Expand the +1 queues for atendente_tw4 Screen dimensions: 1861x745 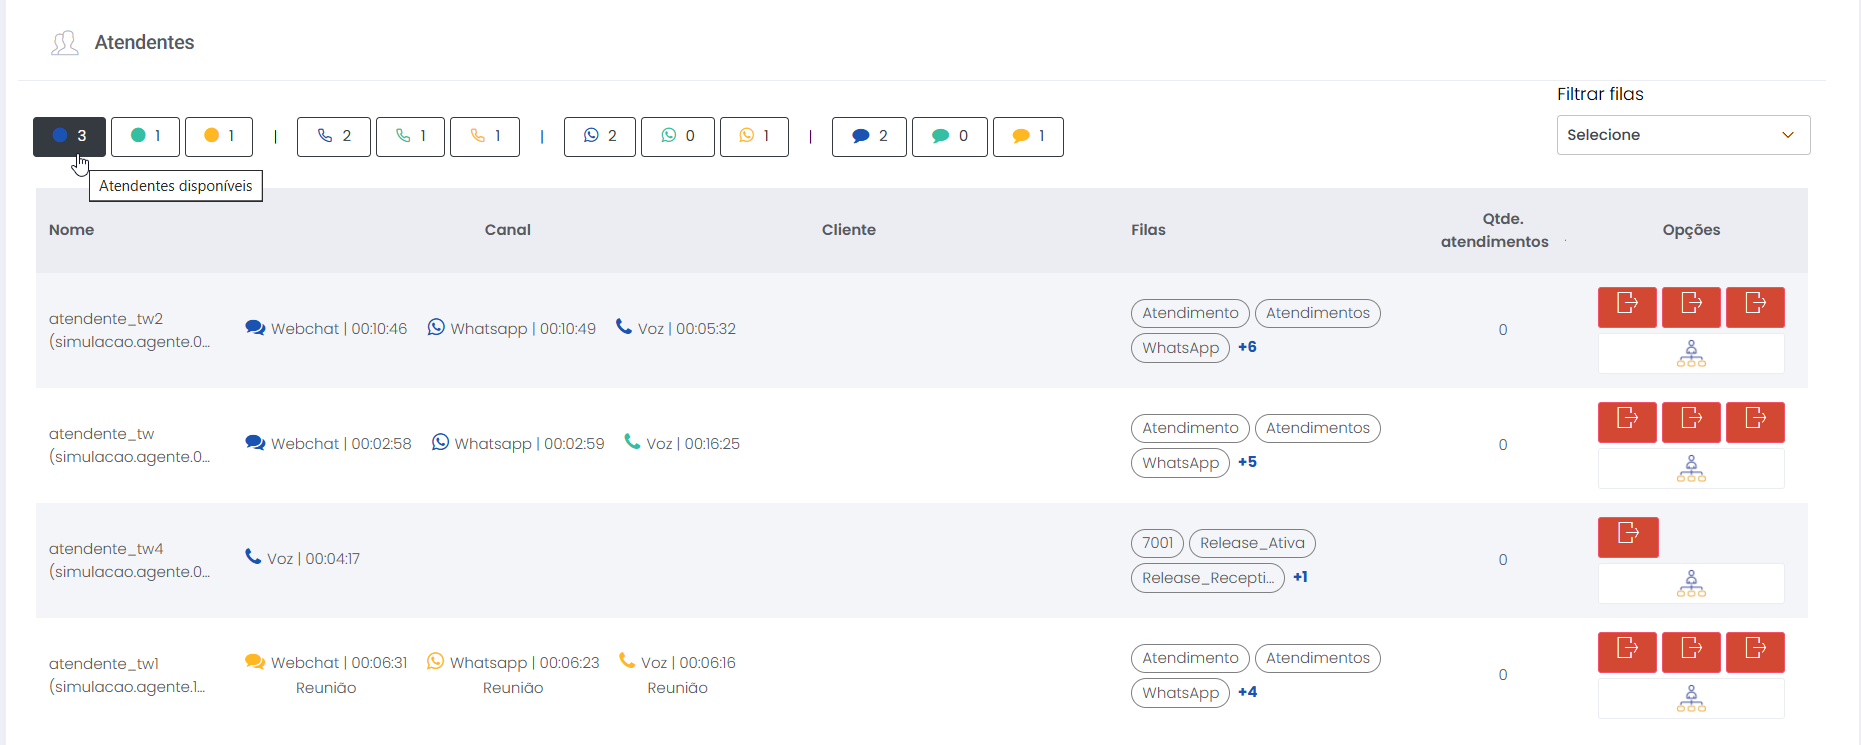[x=1300, y=577]
